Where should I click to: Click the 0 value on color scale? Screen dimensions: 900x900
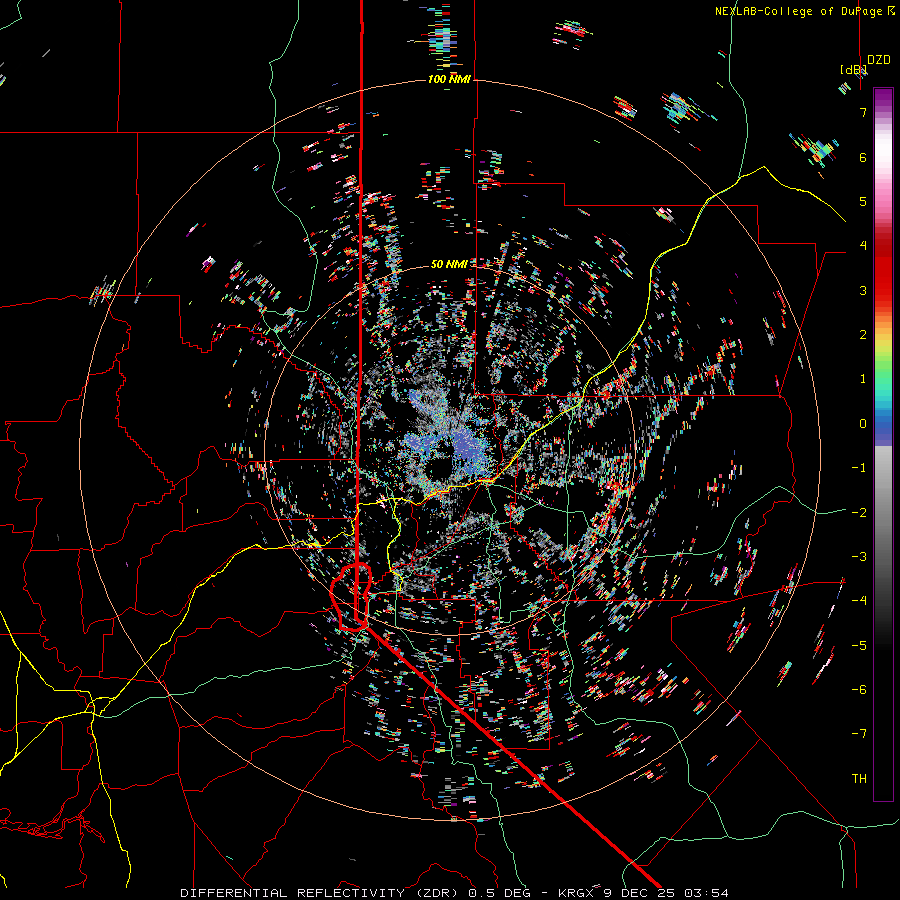(x=863, y=424)
